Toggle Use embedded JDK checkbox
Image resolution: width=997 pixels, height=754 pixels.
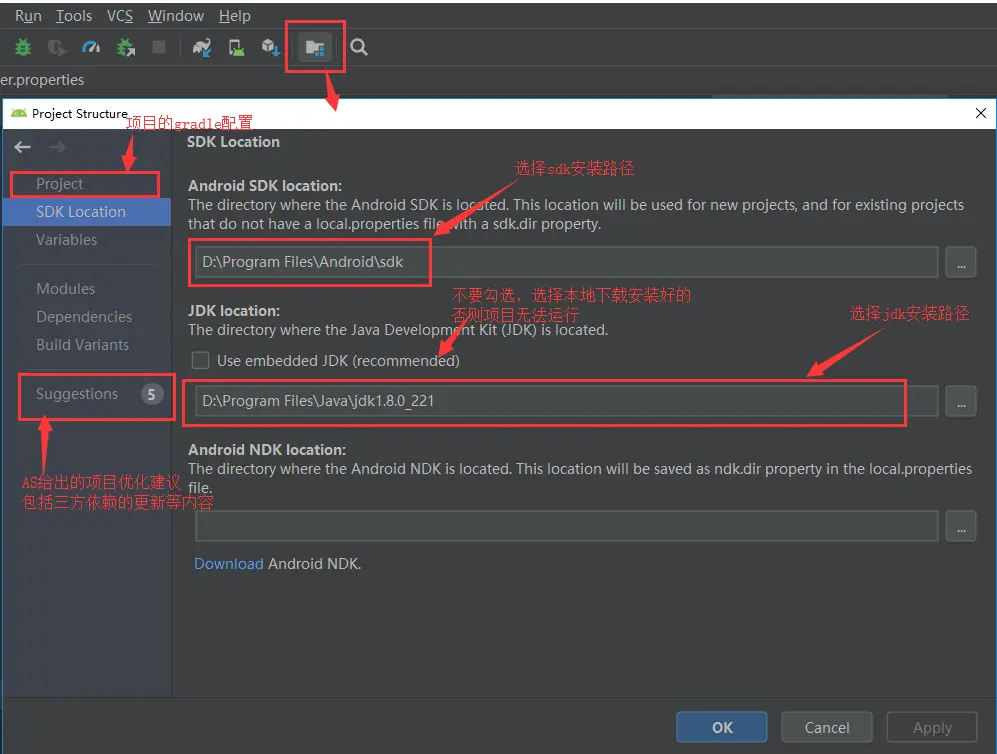[x=200, y=360]
